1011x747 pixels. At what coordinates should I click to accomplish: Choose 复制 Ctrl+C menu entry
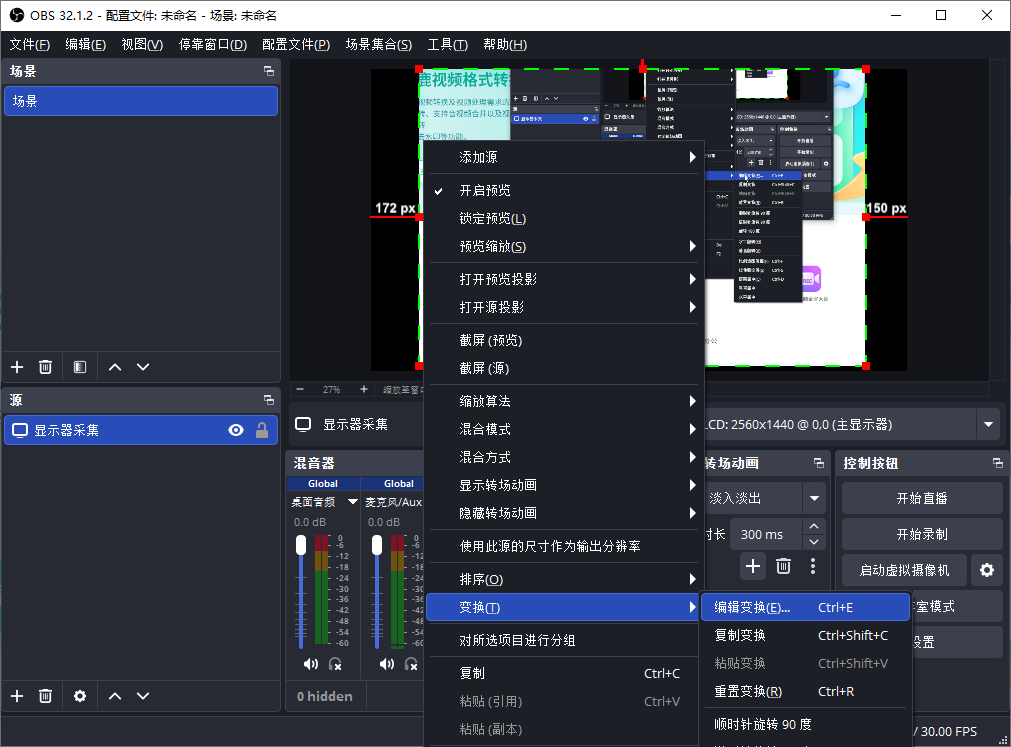point(564,674)
